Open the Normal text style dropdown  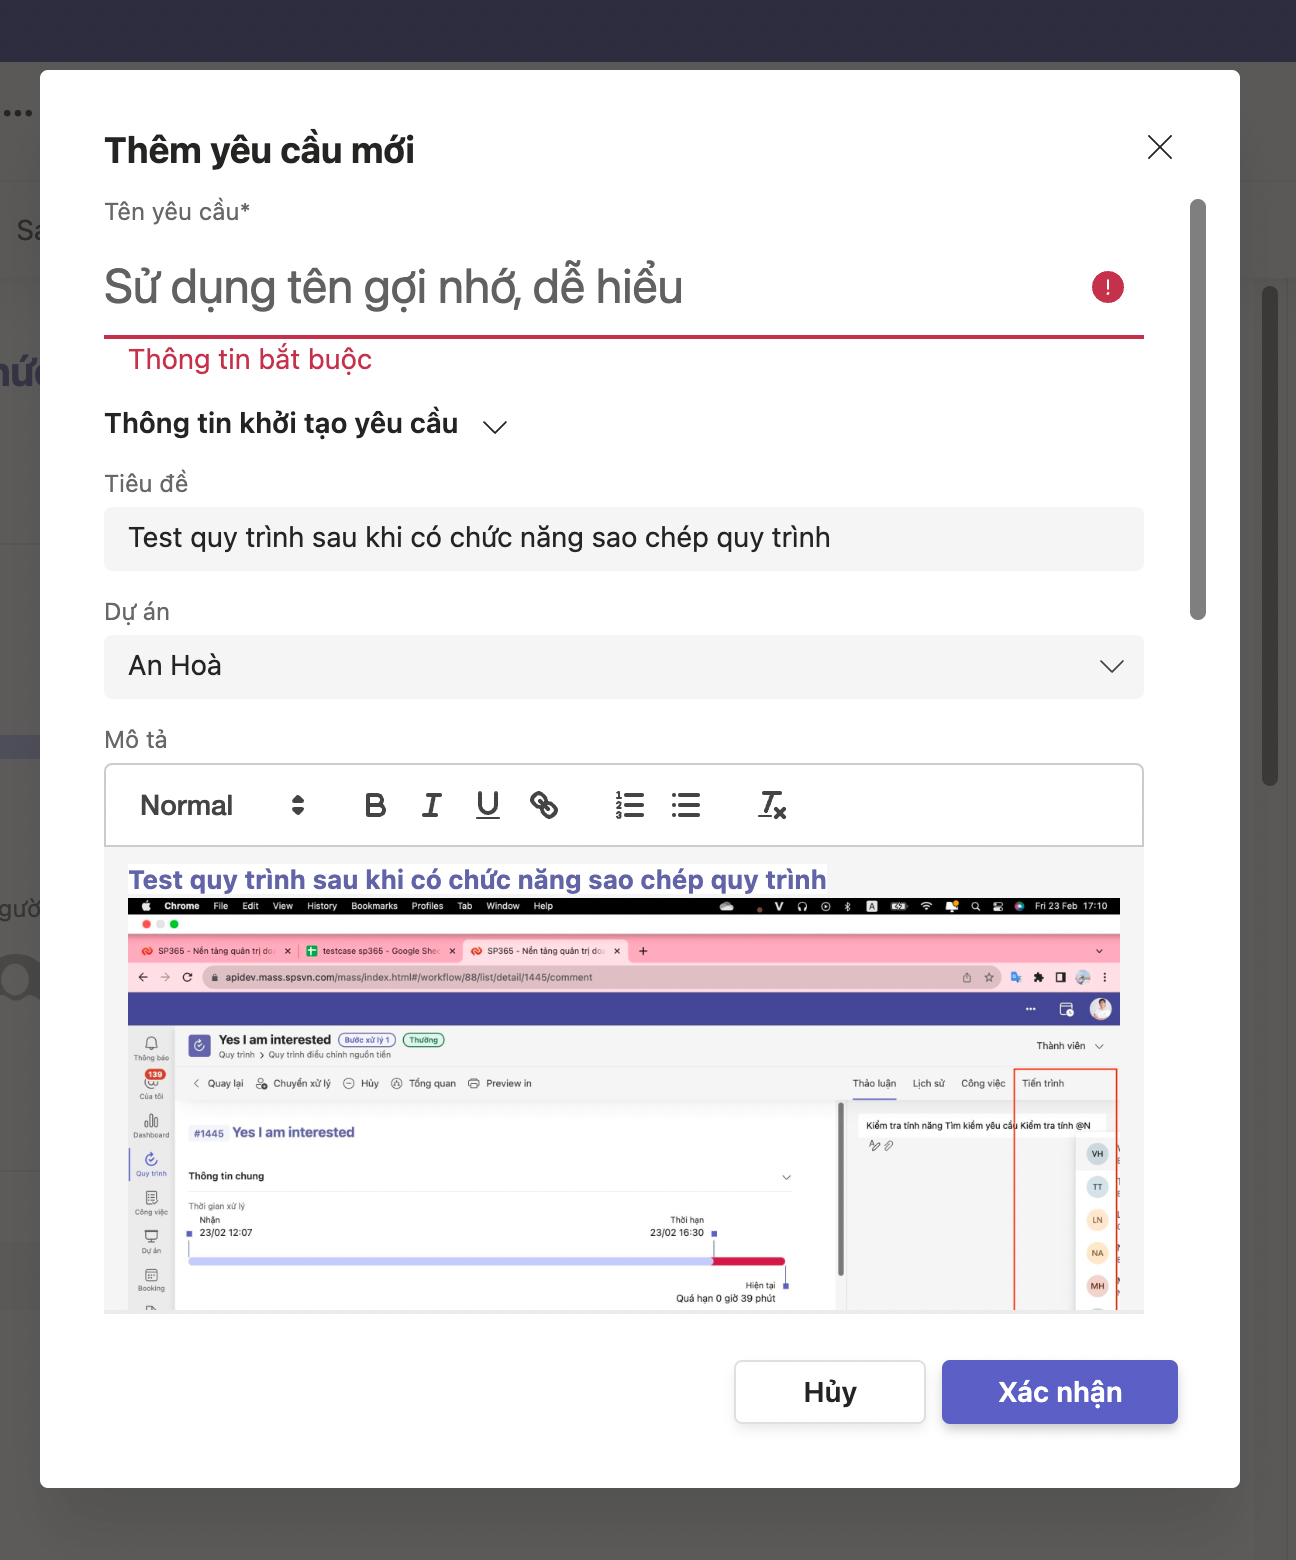click(222, 805)
